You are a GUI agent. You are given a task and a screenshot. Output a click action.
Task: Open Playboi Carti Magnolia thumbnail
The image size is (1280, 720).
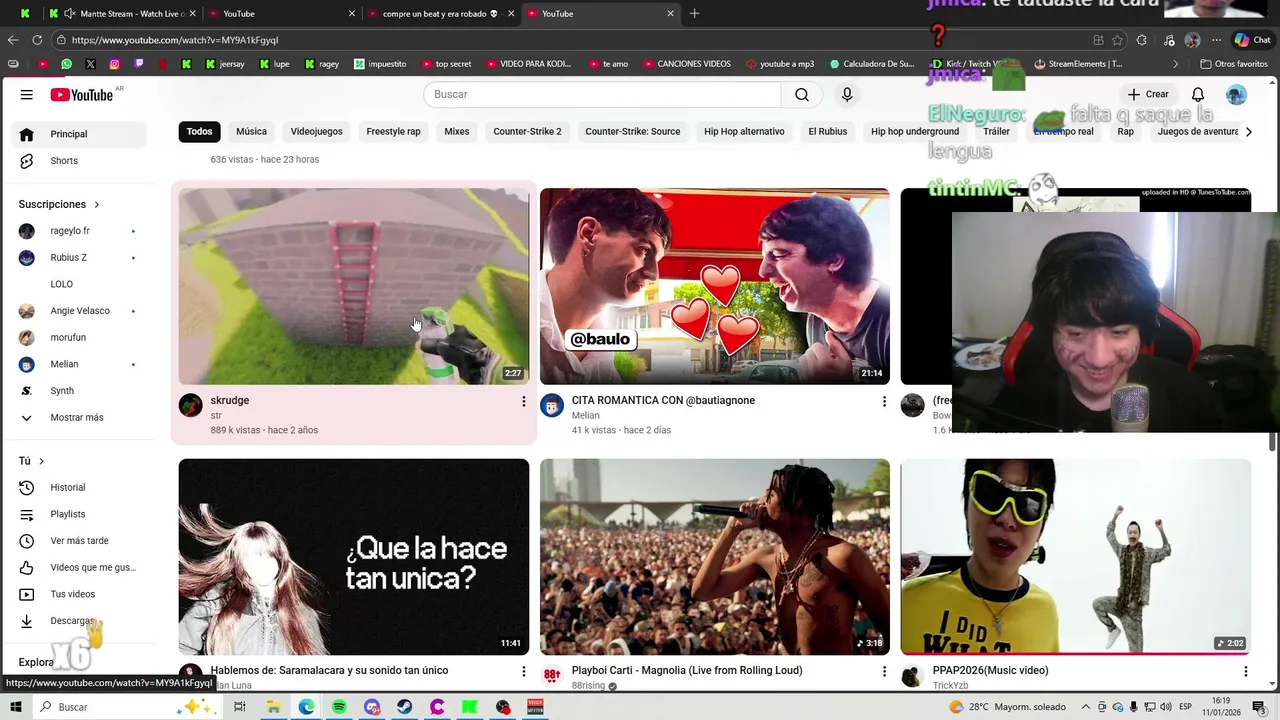tap(715, 557)
